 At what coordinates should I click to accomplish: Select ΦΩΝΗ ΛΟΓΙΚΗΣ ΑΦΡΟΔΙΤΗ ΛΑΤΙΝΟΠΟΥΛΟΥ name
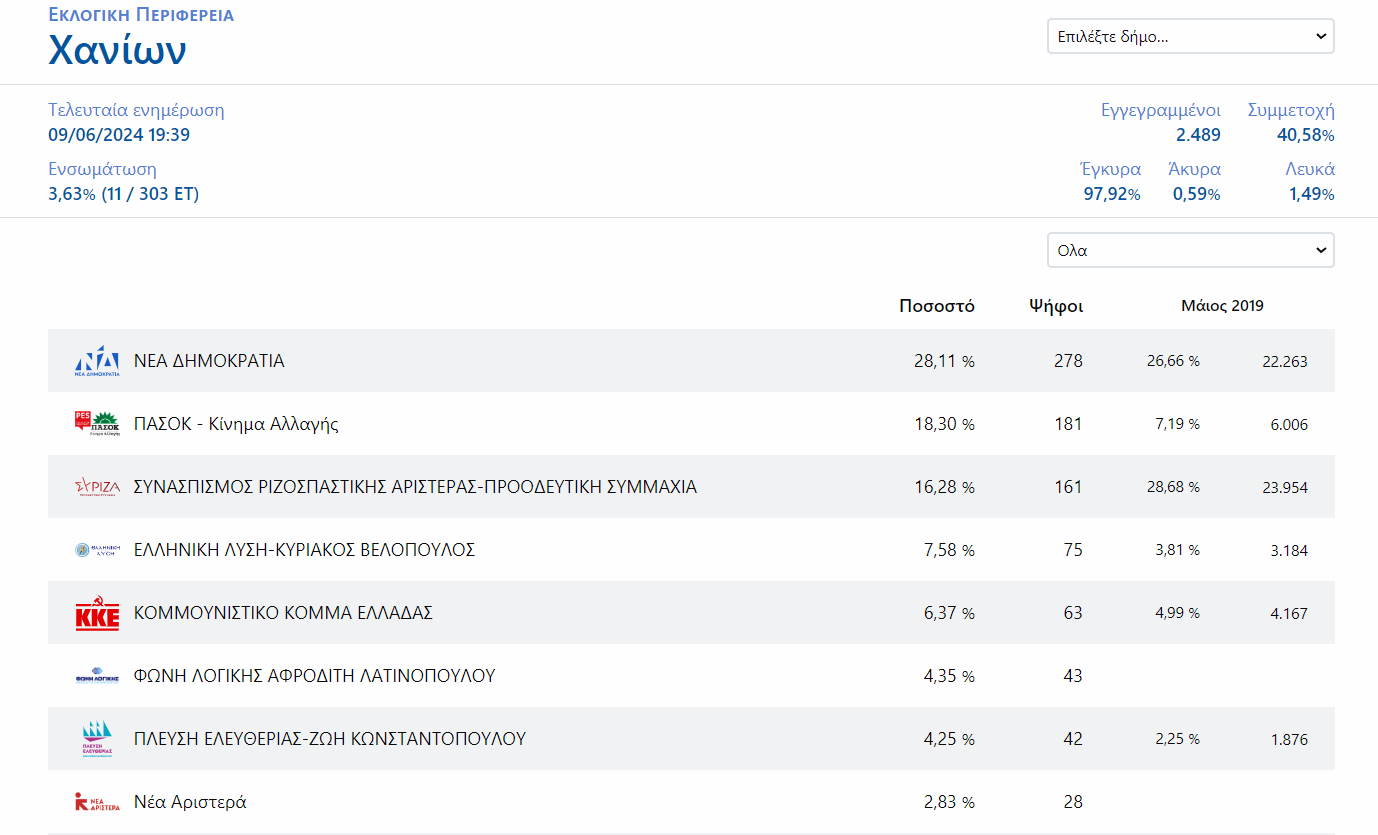tap(314, 676)
